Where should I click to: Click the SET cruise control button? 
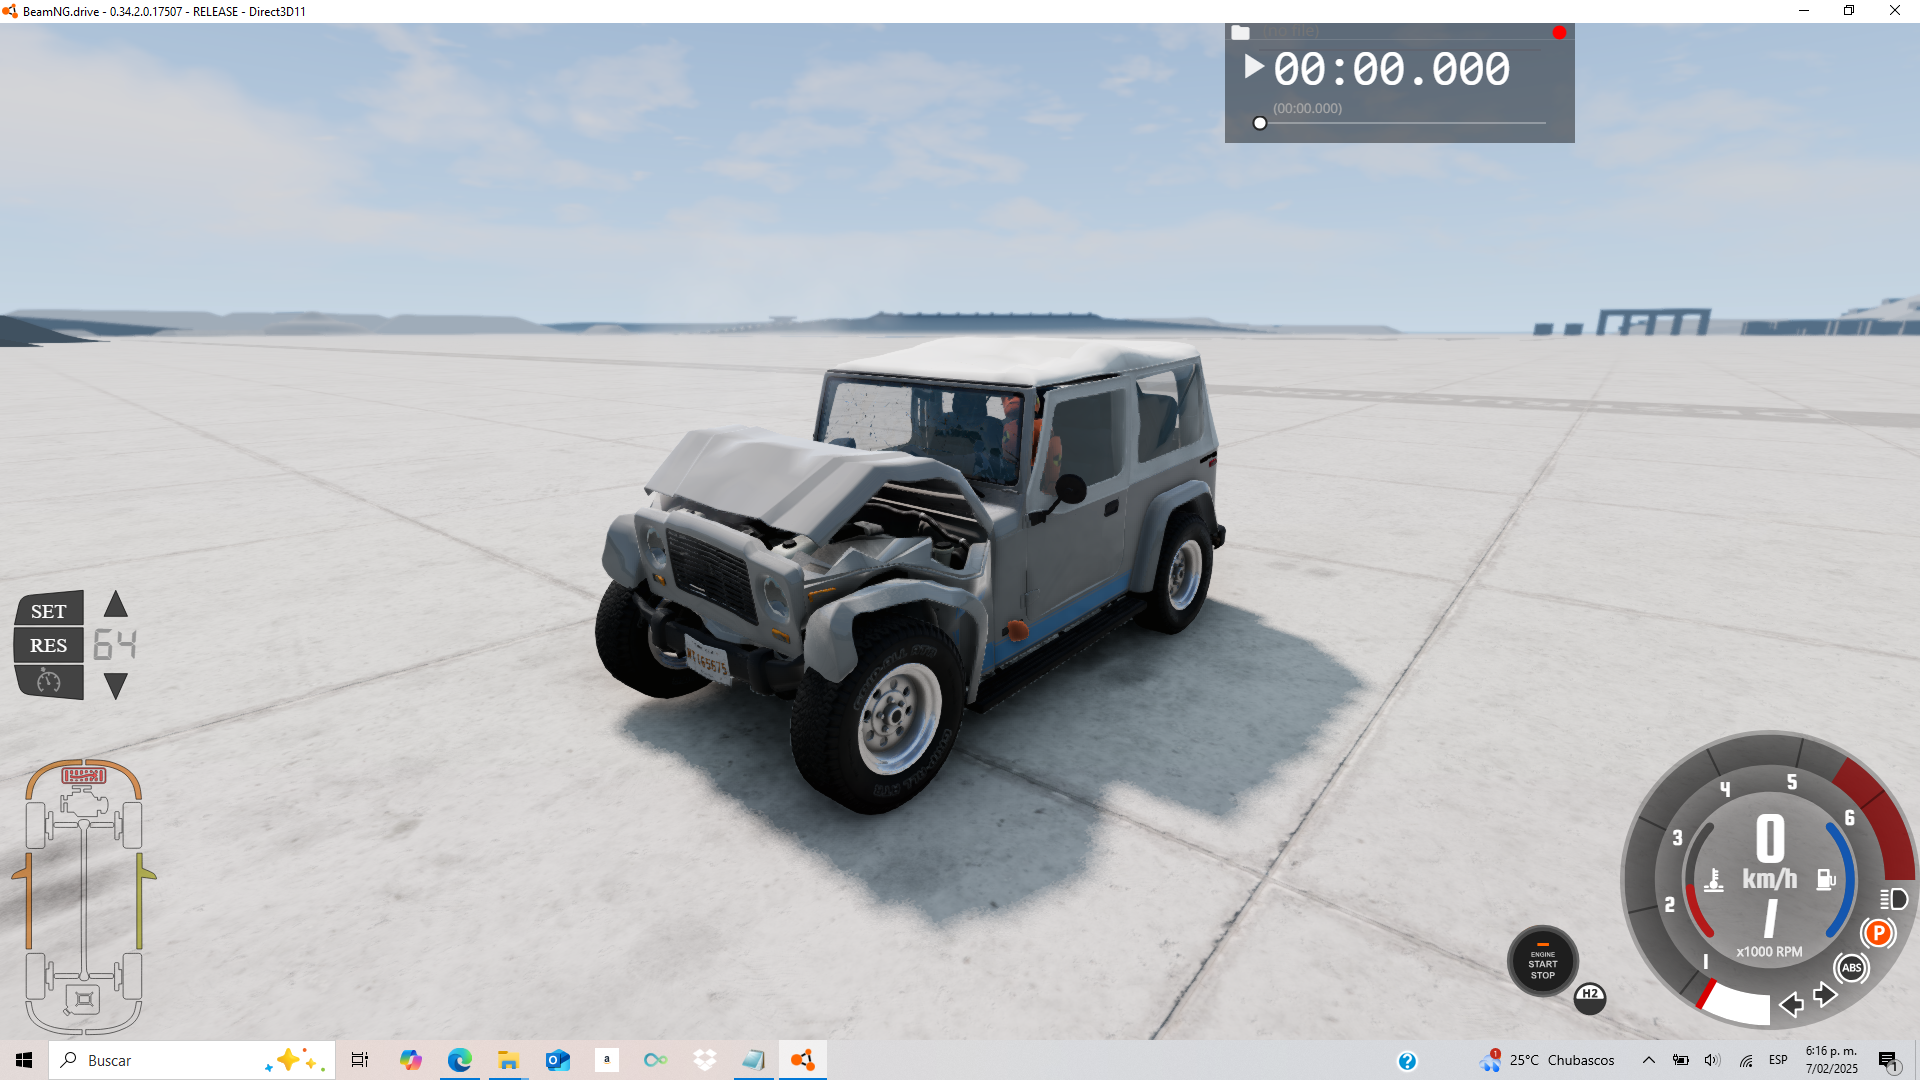click(49, 610)
